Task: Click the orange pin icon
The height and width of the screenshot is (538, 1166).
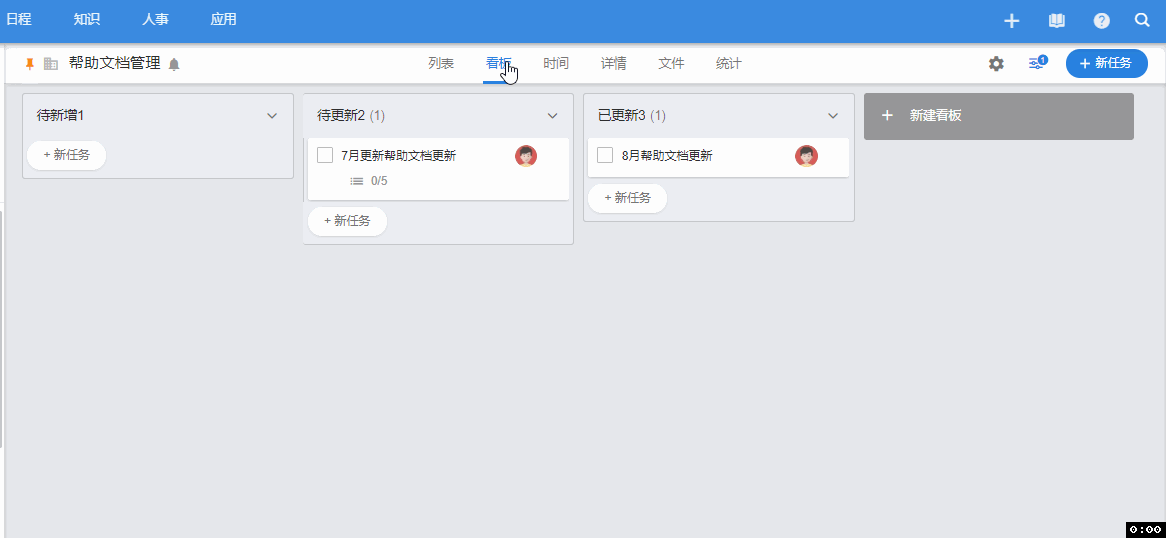Action: [30, 64]
